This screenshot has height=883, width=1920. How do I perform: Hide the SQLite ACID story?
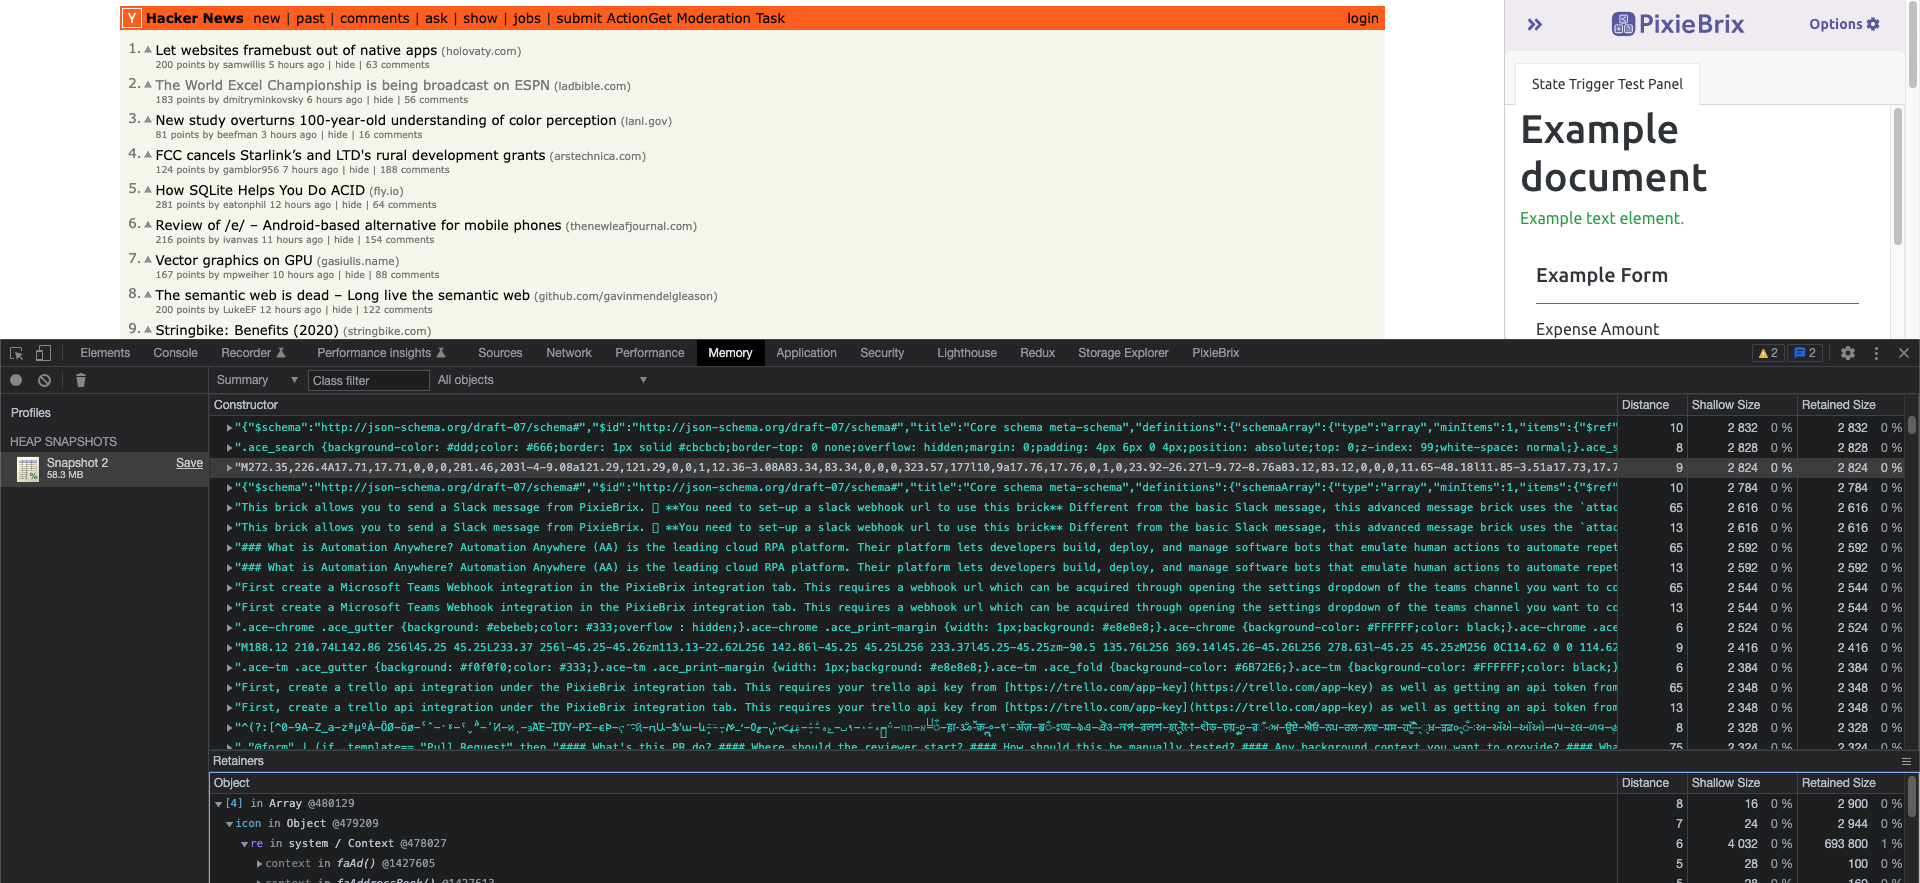(352, 205)
